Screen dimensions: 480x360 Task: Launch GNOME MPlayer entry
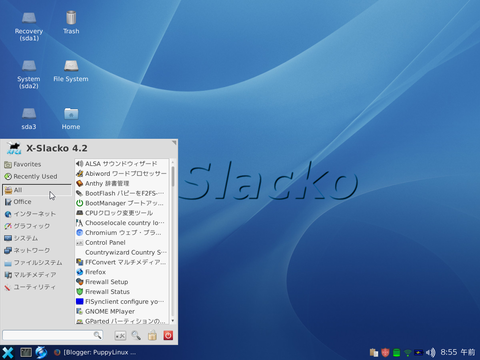[121, 311]
